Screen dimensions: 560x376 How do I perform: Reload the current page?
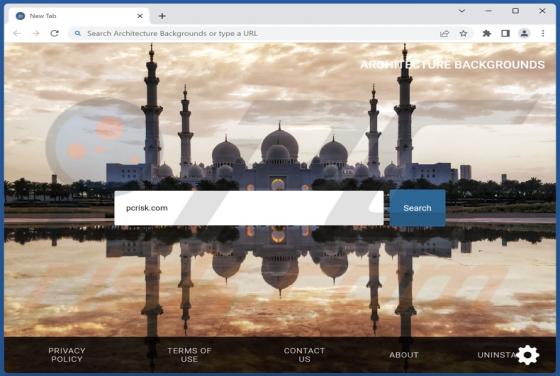click(54, 34)
